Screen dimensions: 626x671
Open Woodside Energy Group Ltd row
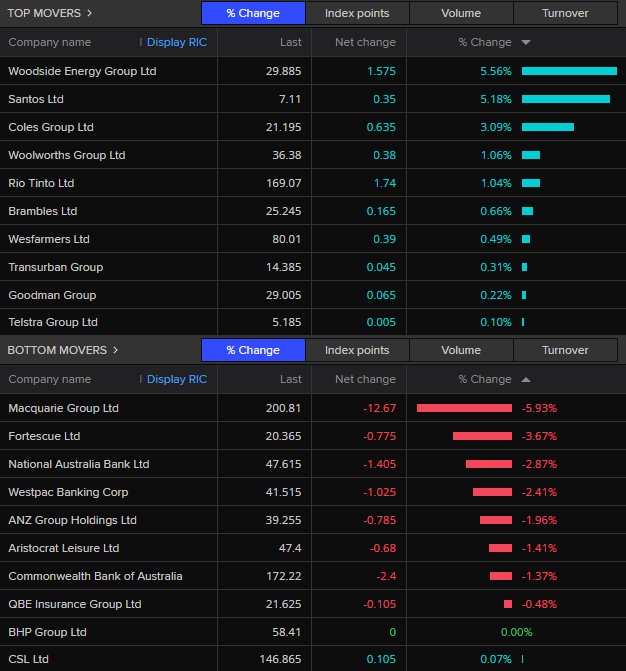pos(82,71)
